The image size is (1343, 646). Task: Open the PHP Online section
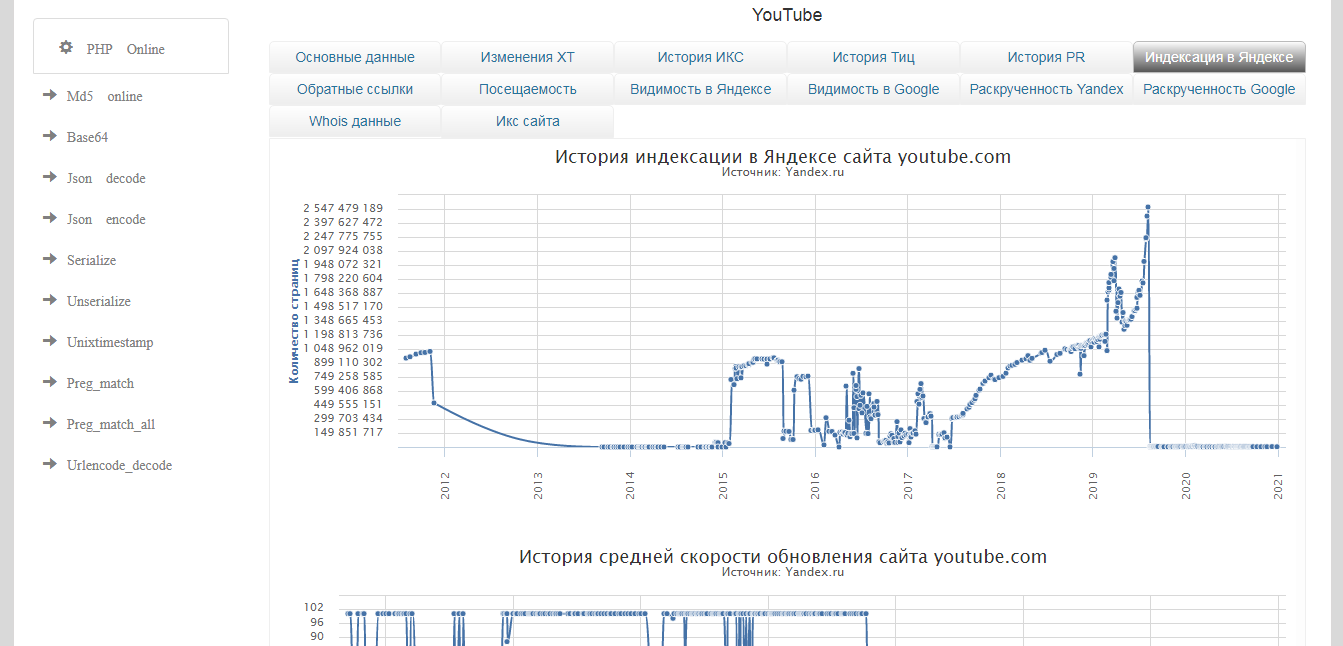point(125,49)
